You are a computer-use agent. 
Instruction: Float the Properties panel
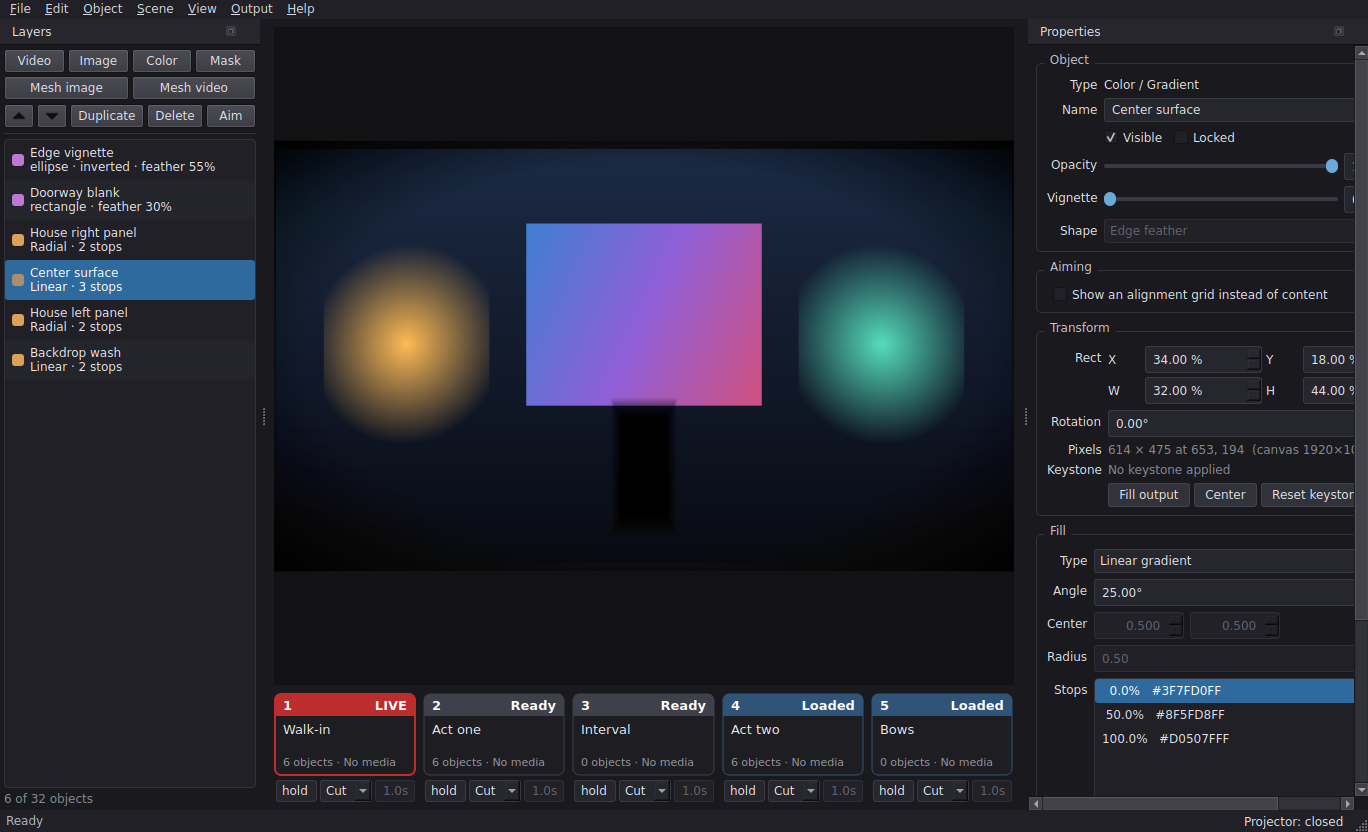coord(1339,31)
